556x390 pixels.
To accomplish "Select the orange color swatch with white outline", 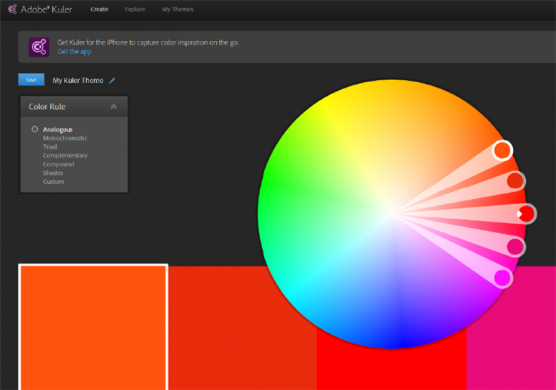I will tap(93, 327).
